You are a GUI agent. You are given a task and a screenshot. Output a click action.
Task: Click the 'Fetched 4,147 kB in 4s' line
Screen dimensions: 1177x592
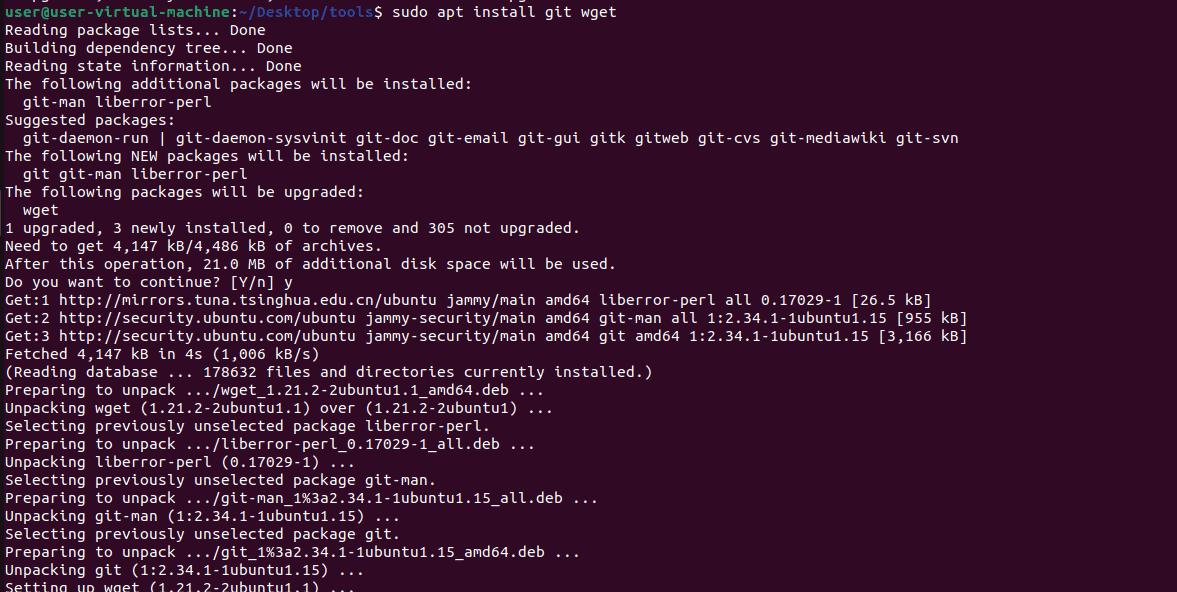click(x=162, y=354)
